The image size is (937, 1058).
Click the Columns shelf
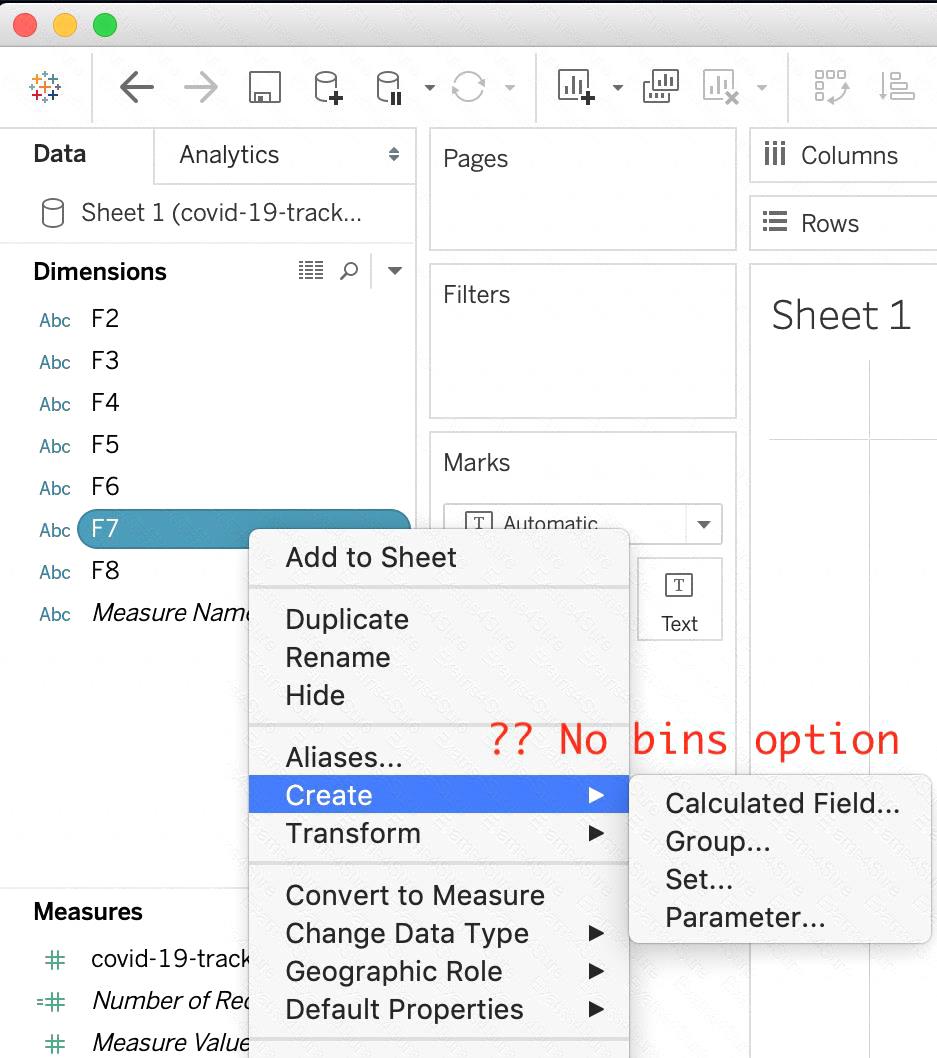pyautogui.click(x=843, y=155)
